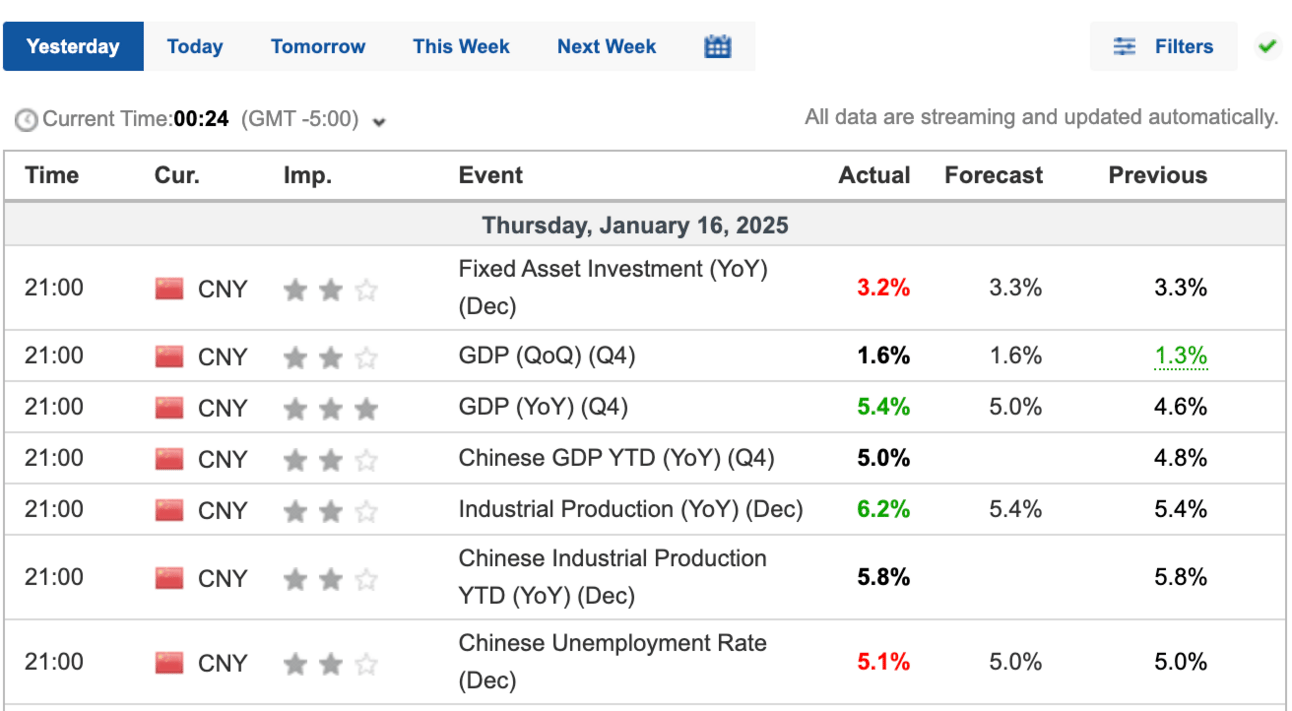The image size is (1292, 711).
Task: Open the GDP (QoQ) (Q4) event
Action: 546,356
